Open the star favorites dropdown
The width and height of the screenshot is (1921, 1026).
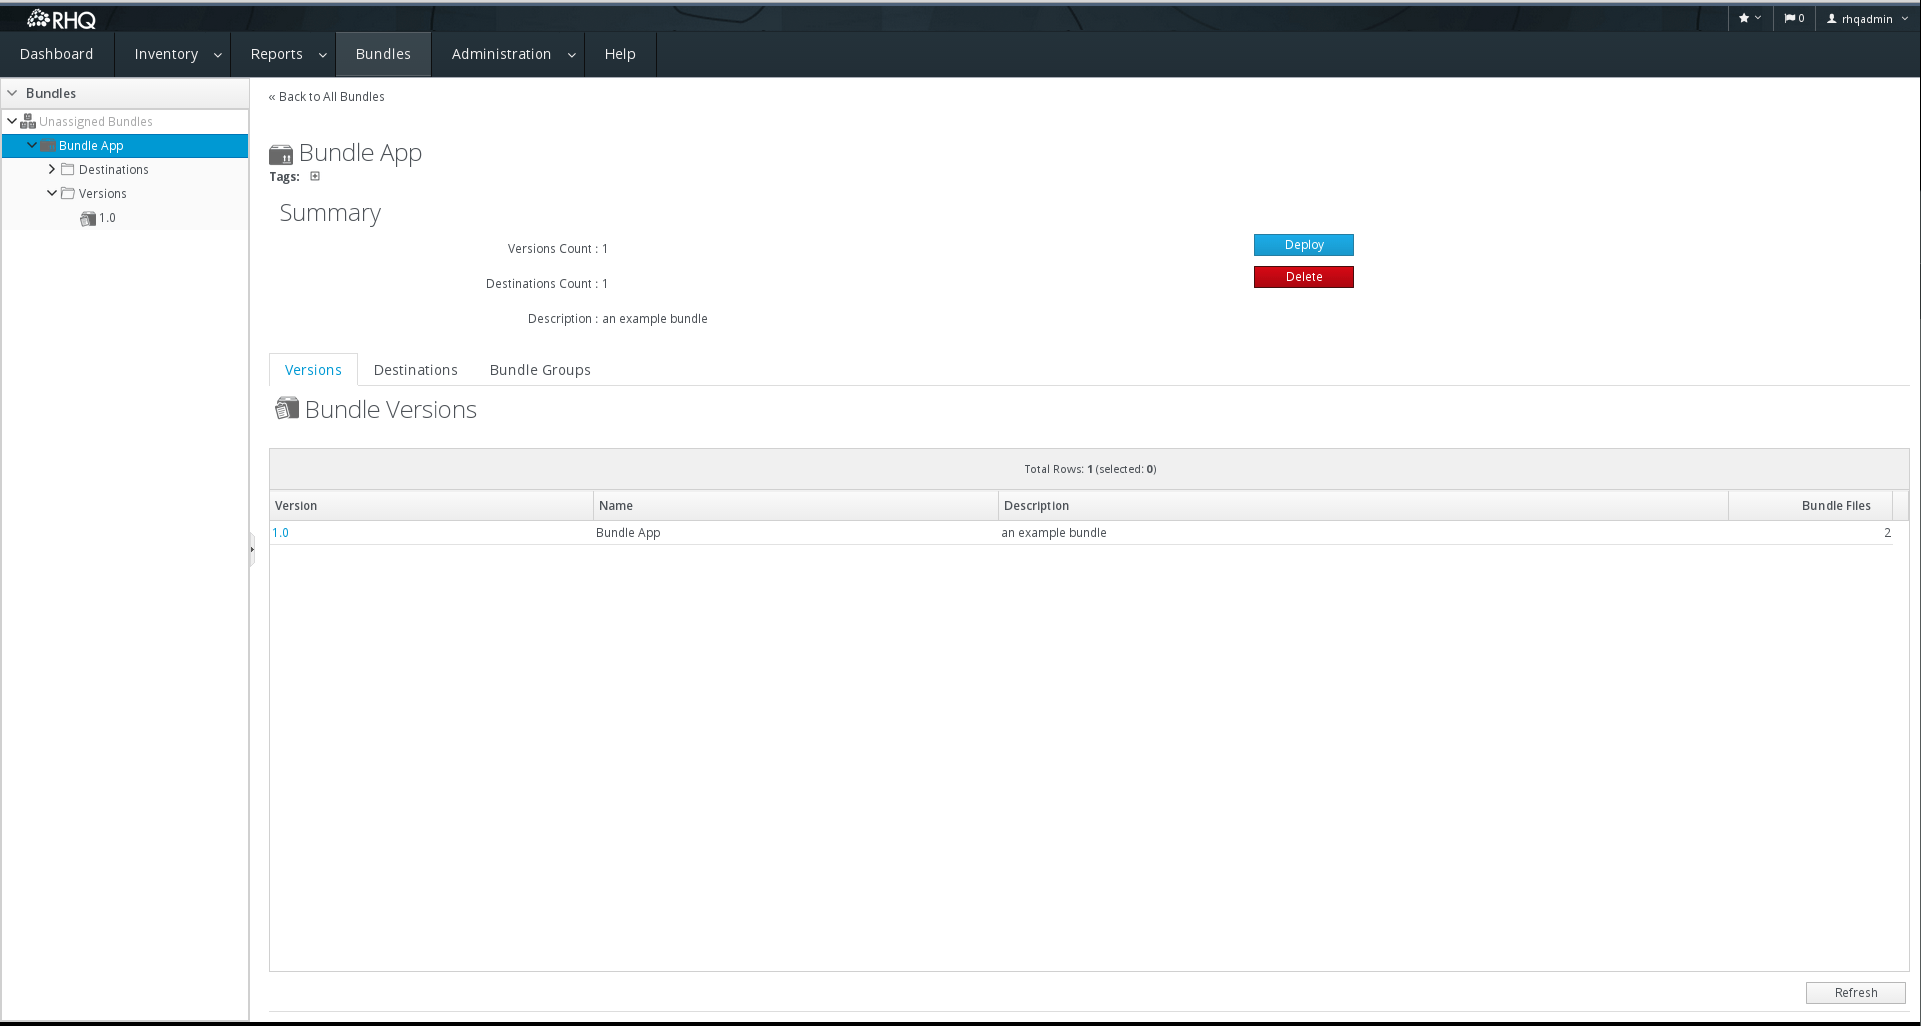pos(1750,18)
